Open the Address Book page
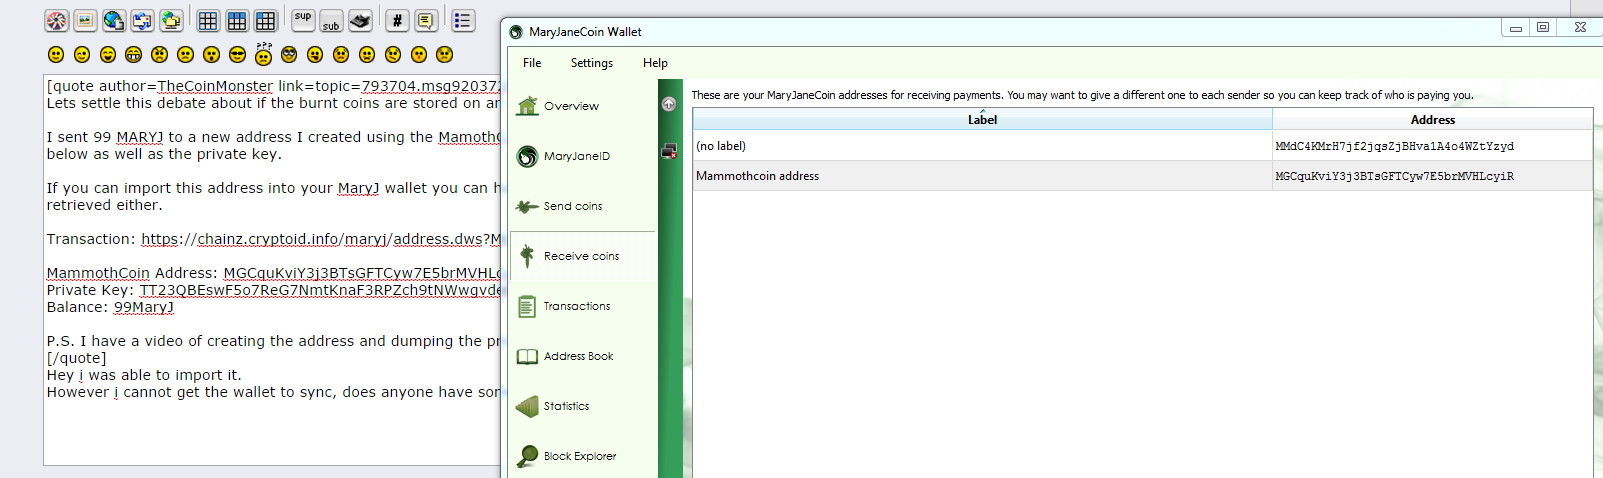Screen dimensions: 1603x478 pyautogui.click(x=584, y=356)
